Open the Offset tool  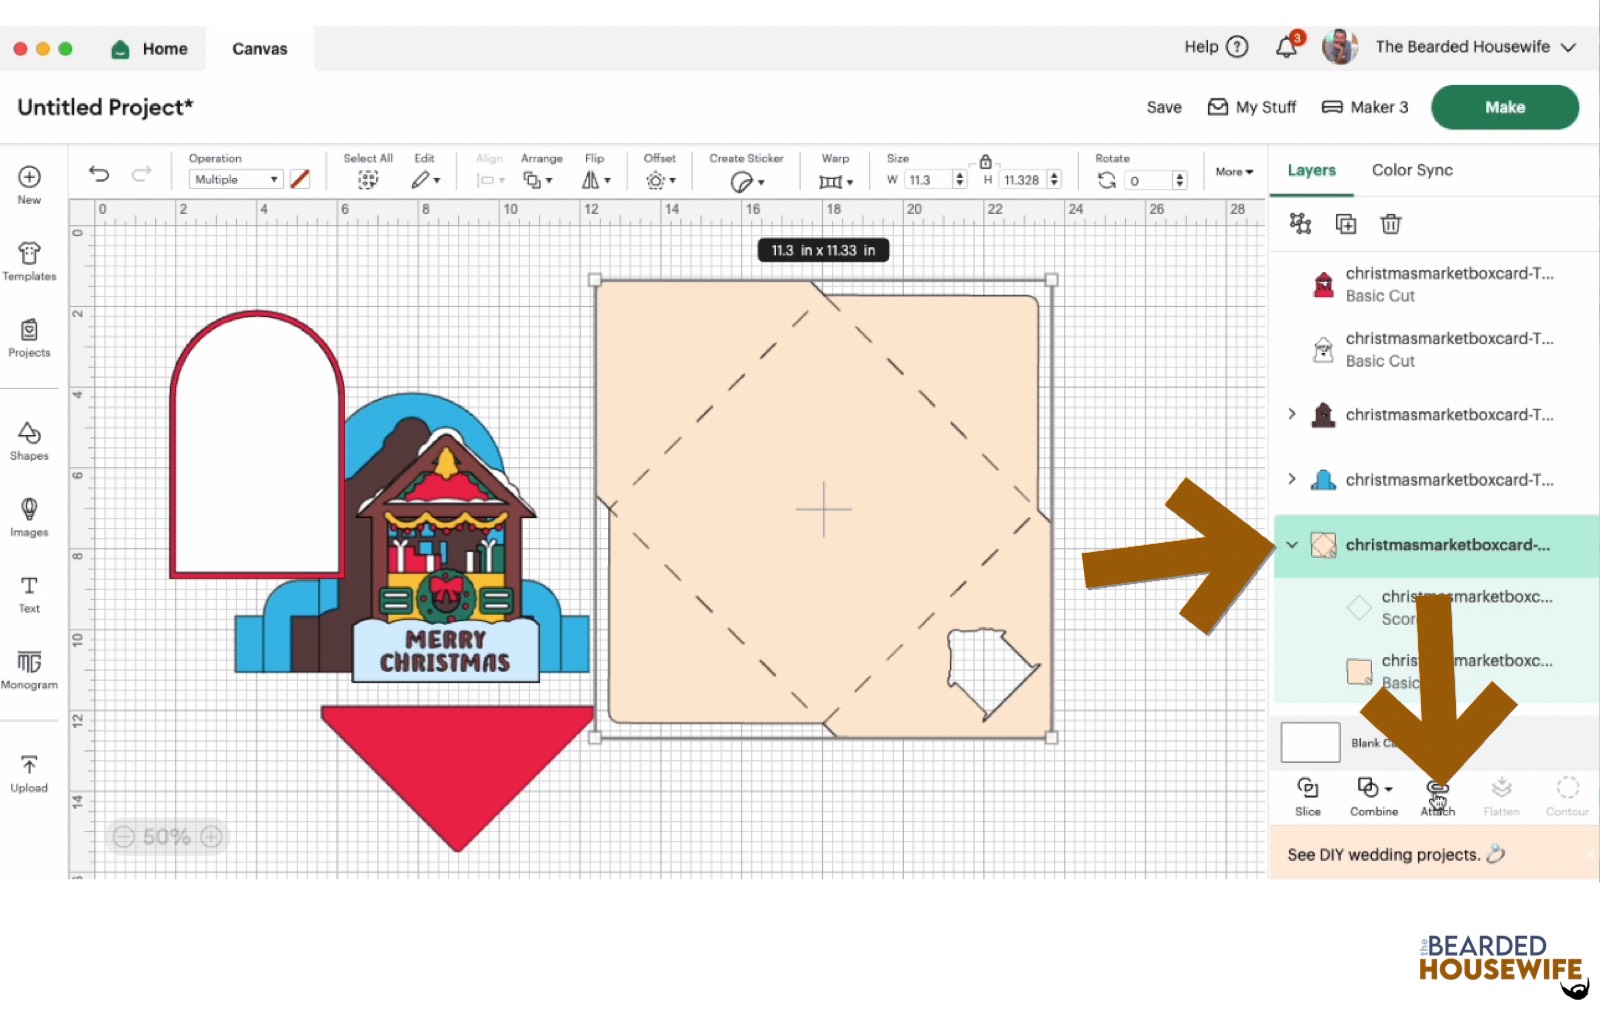tap(660, 180)
